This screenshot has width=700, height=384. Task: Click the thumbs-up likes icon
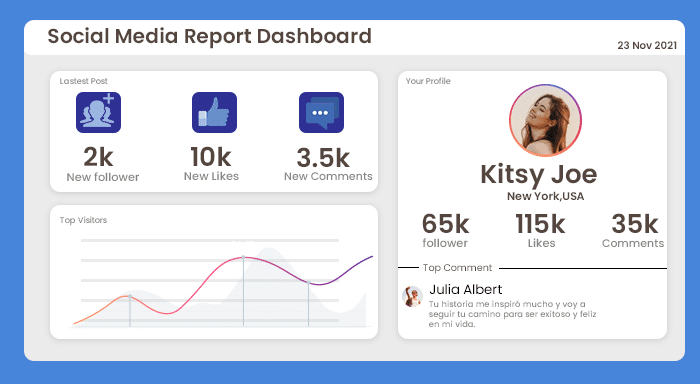(214, 113)
